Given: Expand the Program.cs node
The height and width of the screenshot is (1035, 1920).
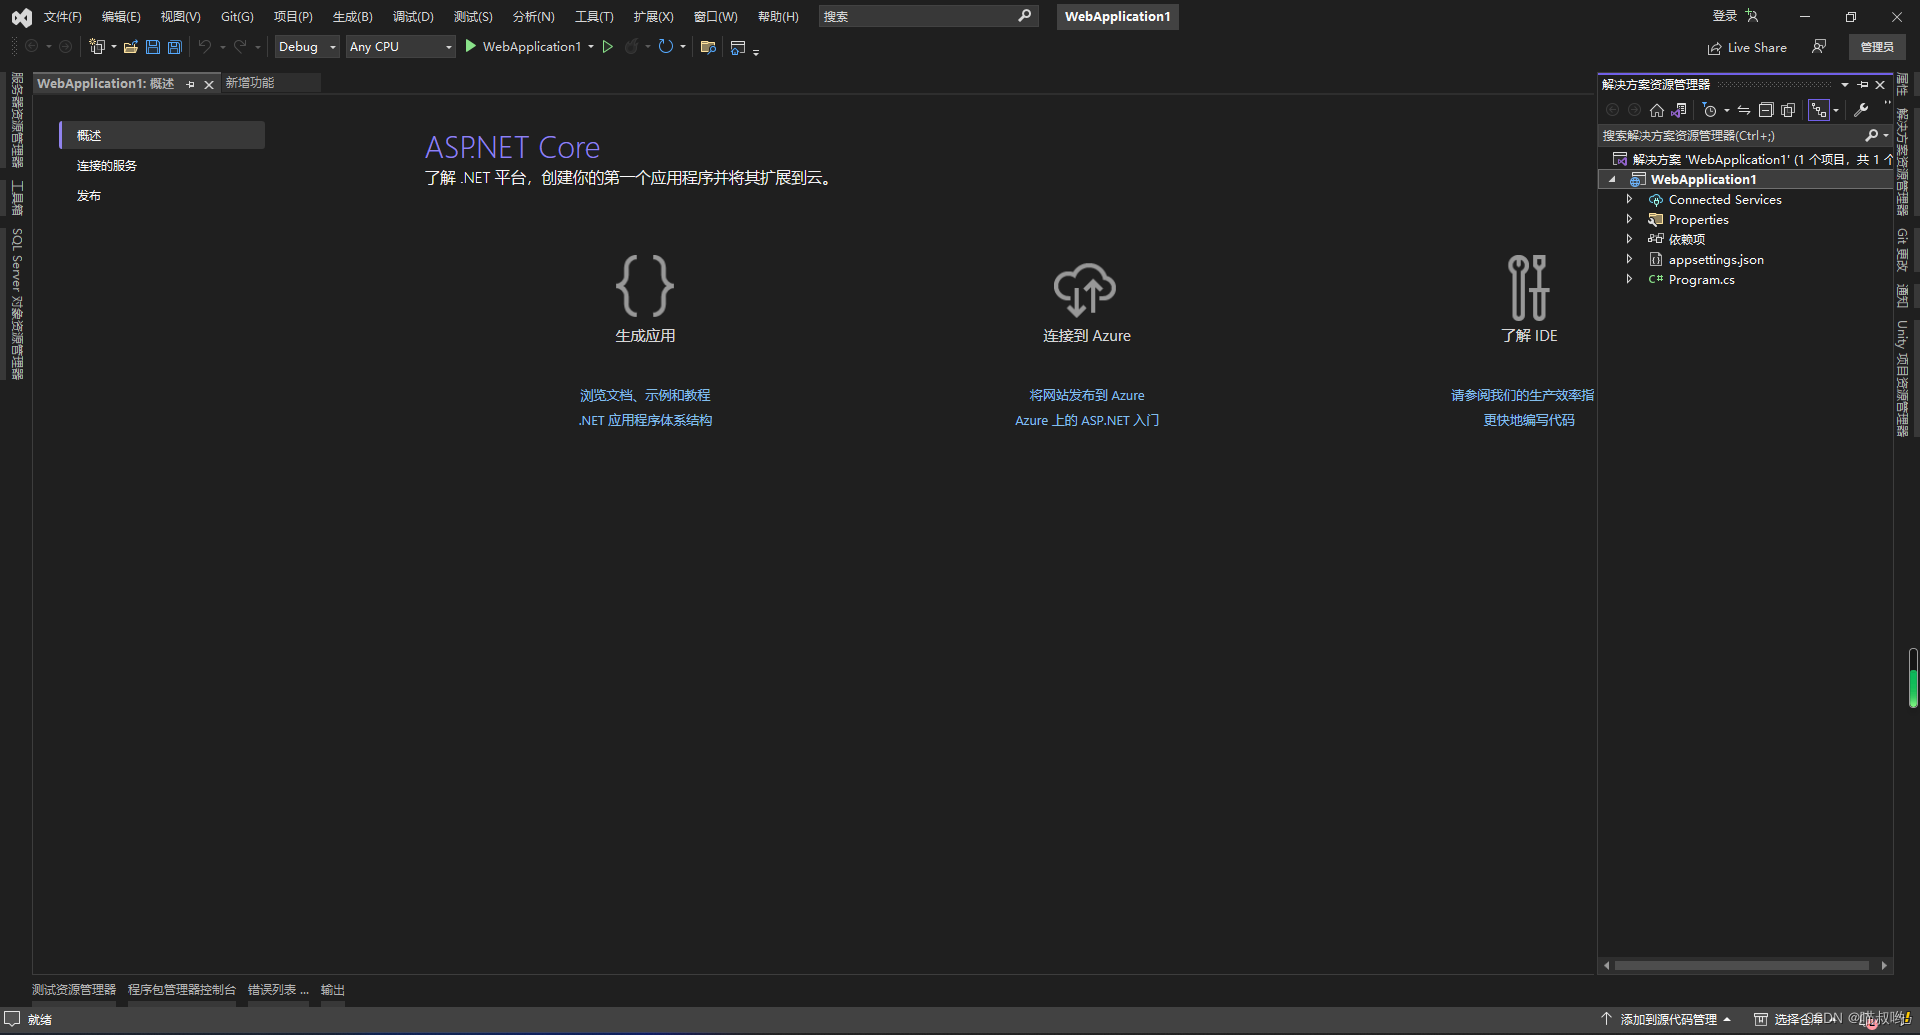Looking at the screenshot, I should coord(1629,279).
